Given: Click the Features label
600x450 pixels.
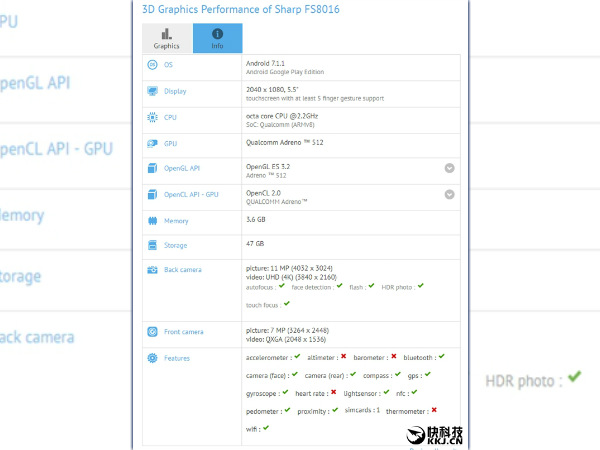Looking at the screenshot, I should (177, 358).
